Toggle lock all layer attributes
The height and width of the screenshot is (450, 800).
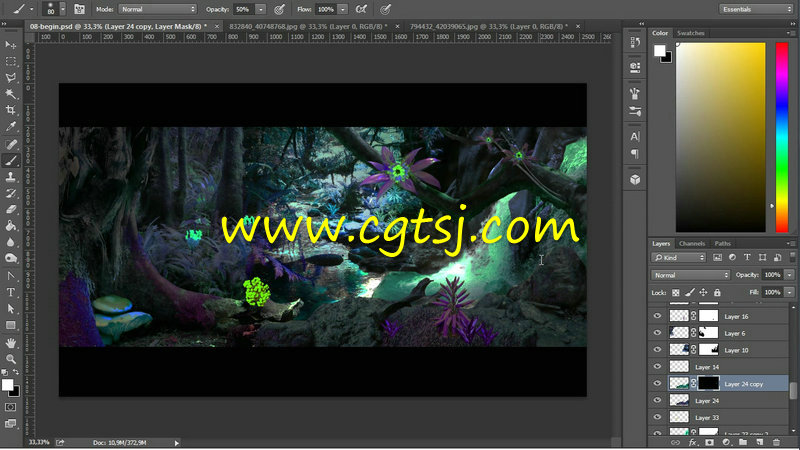point(717,292)
